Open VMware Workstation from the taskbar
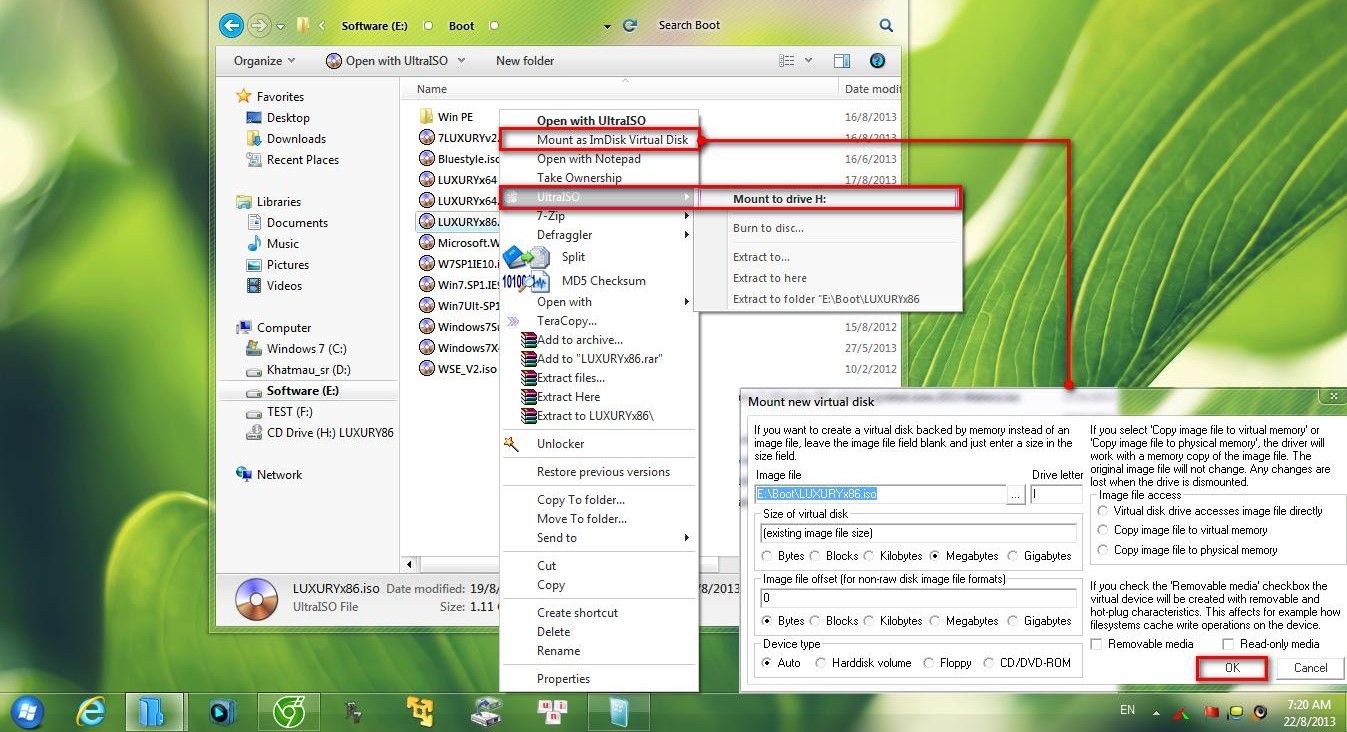 420,712
